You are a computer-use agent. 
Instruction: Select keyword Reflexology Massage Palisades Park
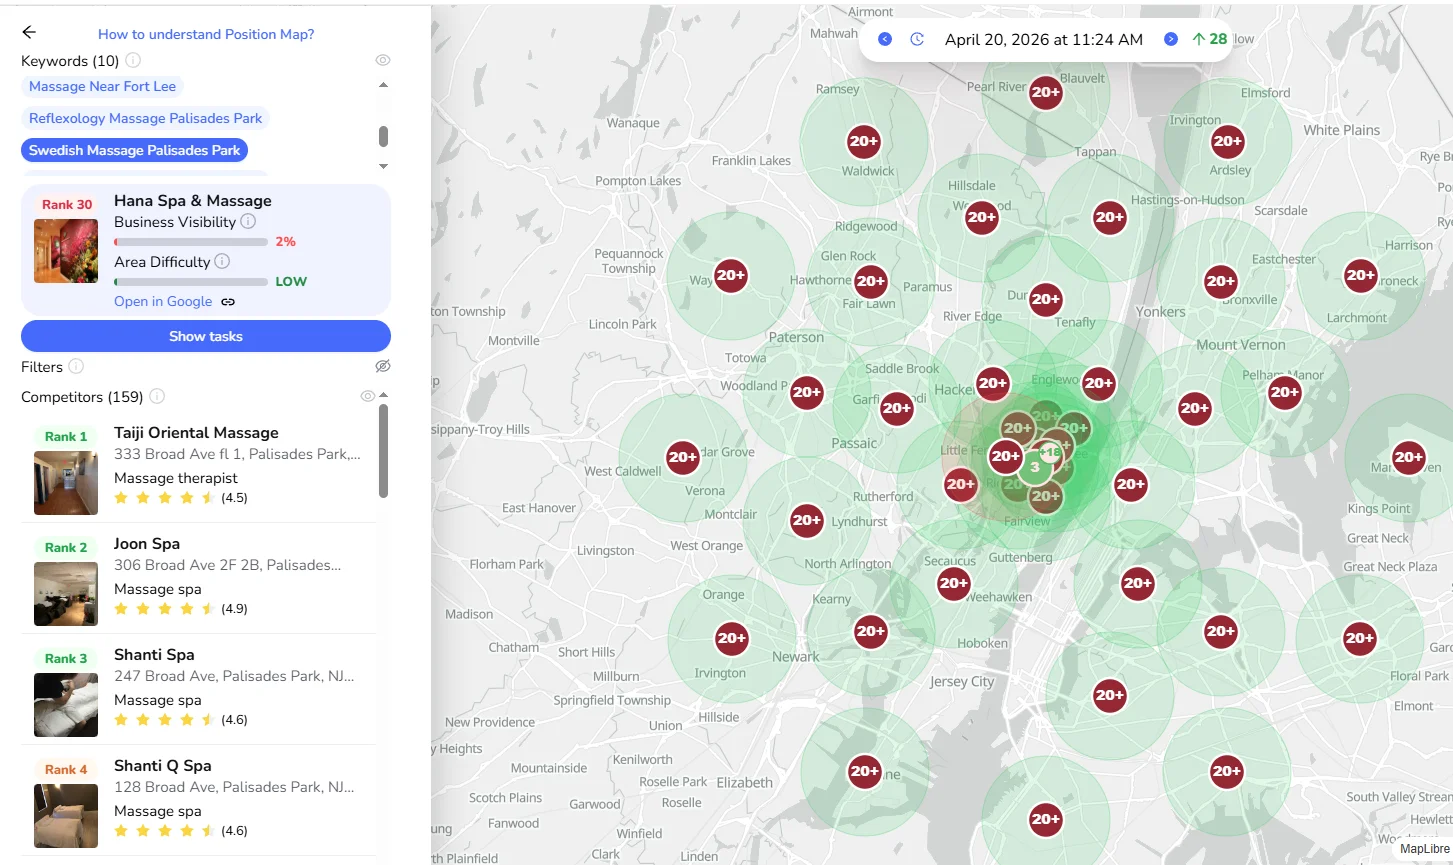tap(145, 119)
